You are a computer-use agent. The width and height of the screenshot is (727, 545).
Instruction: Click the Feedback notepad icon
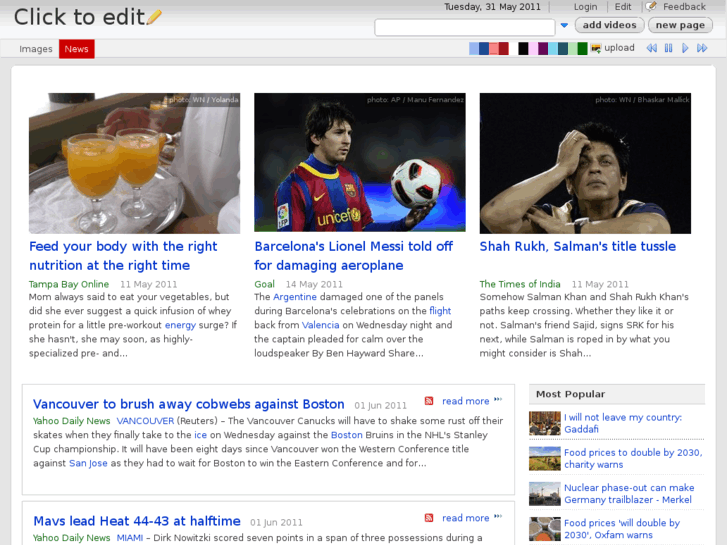coord(651,6)
